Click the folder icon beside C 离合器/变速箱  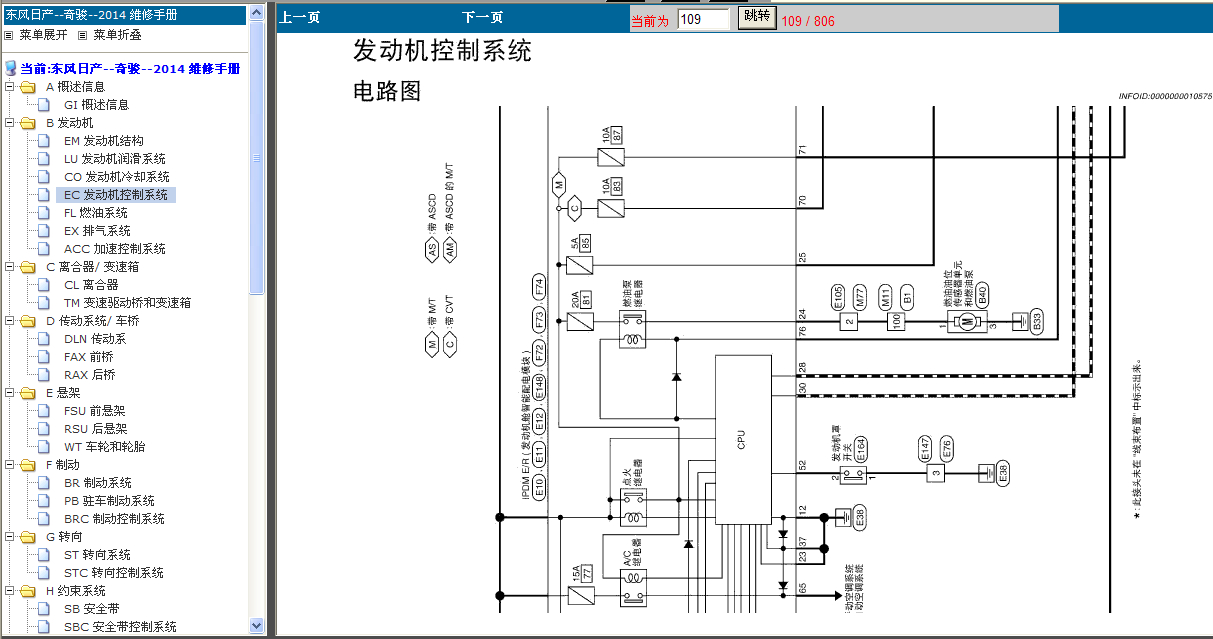click(27, 267)
